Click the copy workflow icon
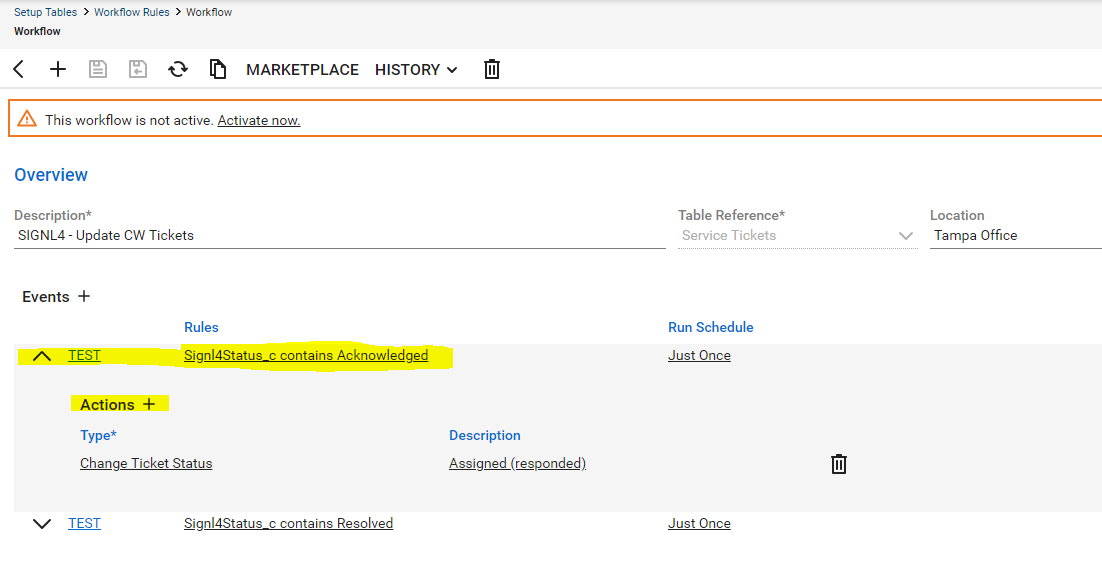This screenshot has height=585, width=1102. (x=218, y=69)
